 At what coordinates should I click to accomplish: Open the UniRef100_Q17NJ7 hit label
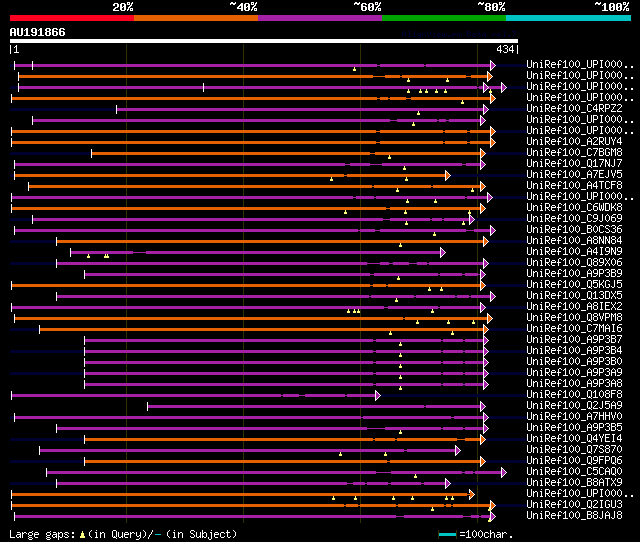pyautogui.click(x=574, y=164)
